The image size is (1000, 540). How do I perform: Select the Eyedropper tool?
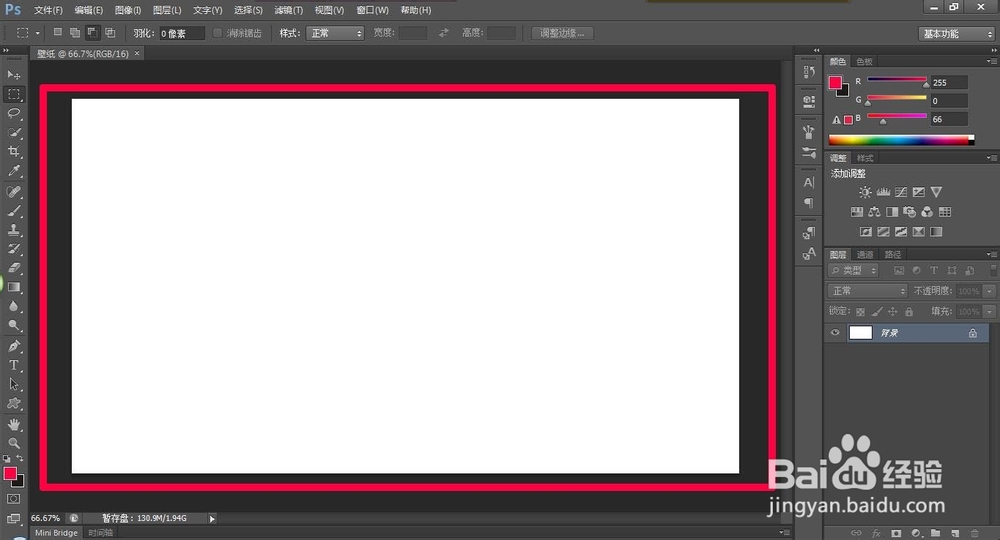click(x=13, y=170)
